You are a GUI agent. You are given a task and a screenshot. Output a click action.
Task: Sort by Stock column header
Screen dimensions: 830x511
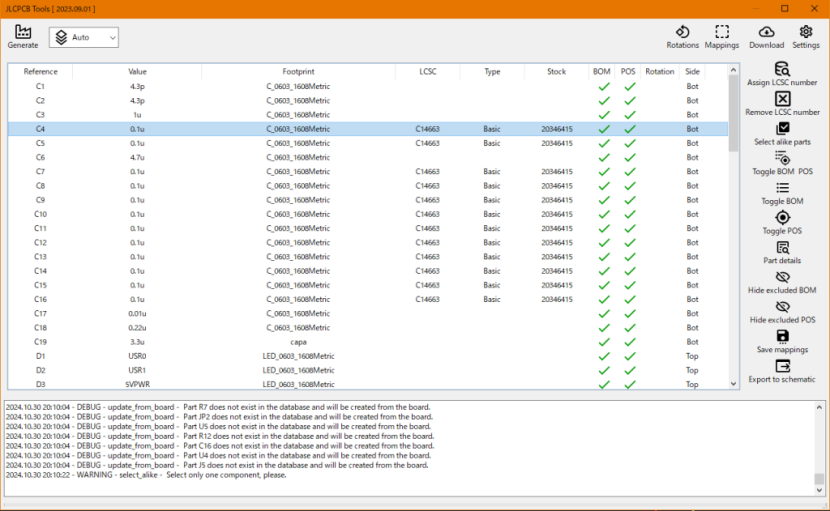click(557, 72)
